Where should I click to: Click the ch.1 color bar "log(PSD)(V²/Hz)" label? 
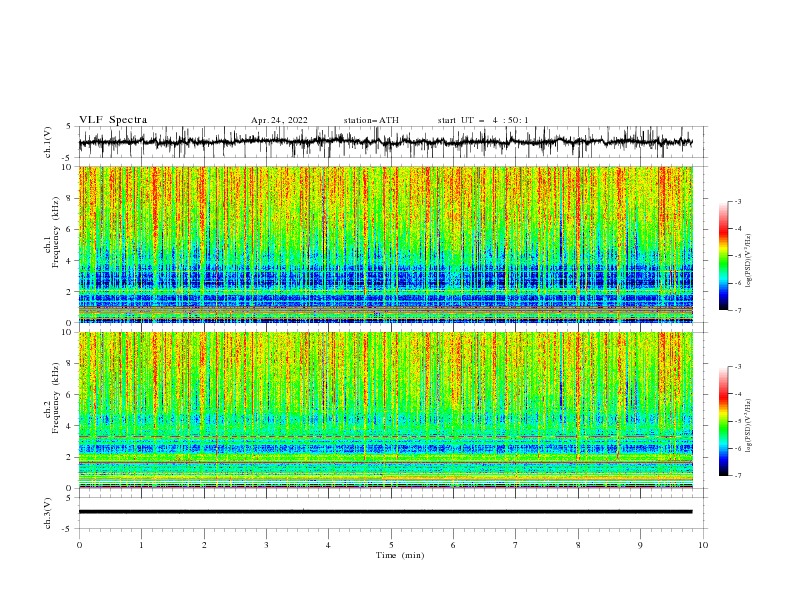748,261
